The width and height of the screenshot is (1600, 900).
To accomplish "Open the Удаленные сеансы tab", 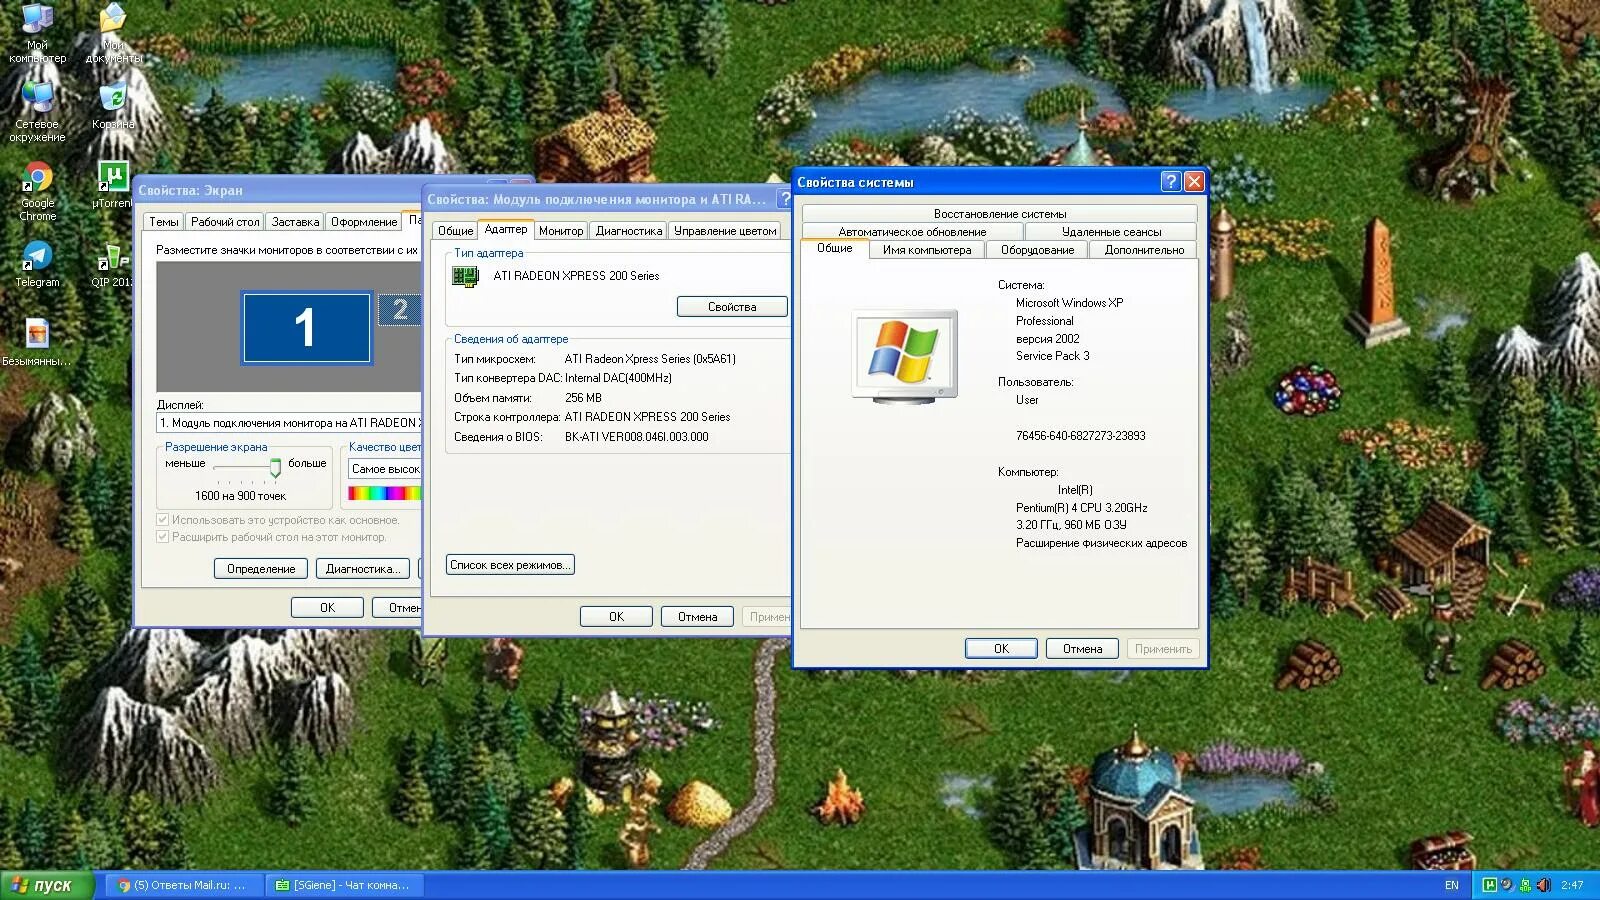I will [1111, 232].
